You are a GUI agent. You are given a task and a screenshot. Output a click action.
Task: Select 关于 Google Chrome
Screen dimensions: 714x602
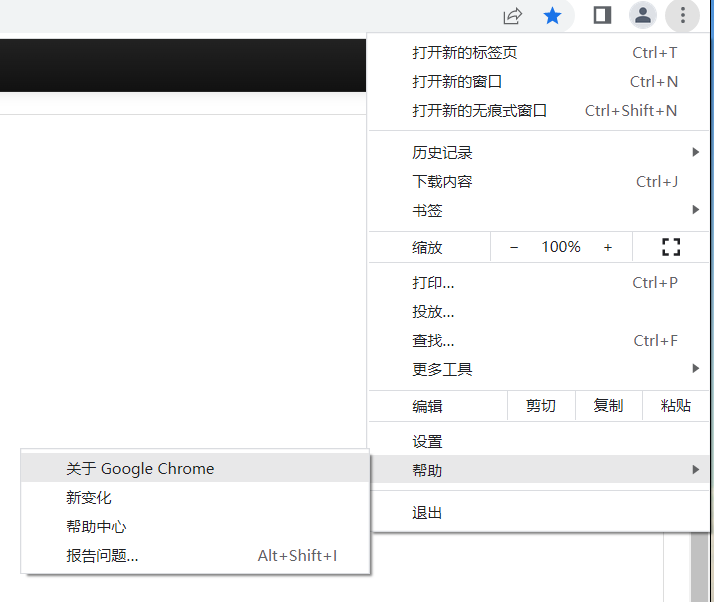[x=140, y=468]
